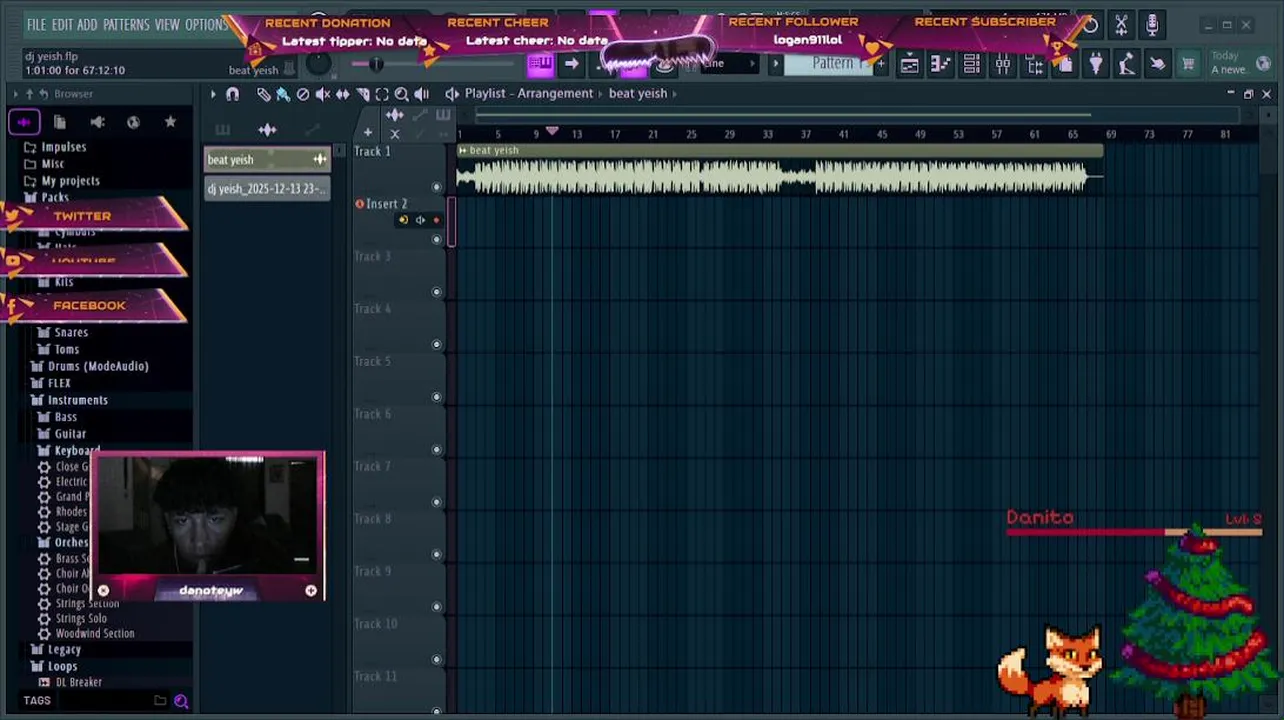
Task: Choose the Select marquee tool
Action: pos(382,94)
